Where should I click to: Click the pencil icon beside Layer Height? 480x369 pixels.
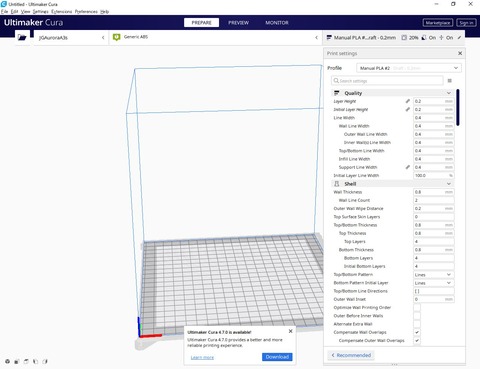click(407, 101)
